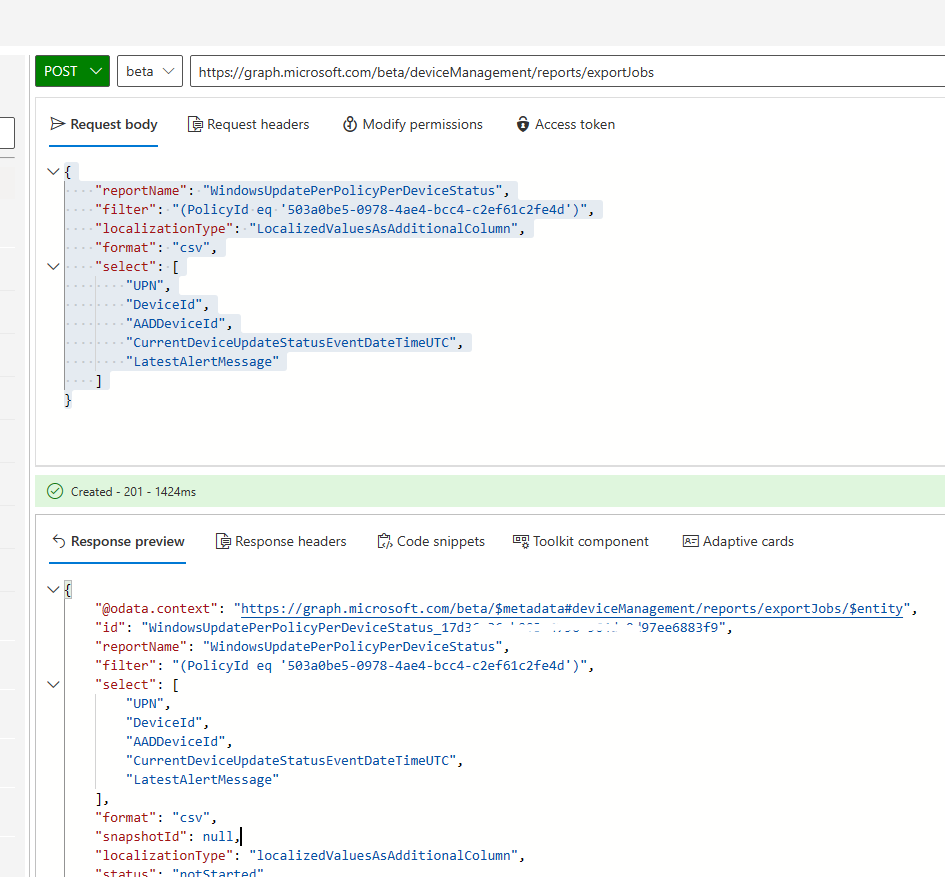Click the Toolkit component icon
This screenshot has width=945, height=877.
point(521,541)
